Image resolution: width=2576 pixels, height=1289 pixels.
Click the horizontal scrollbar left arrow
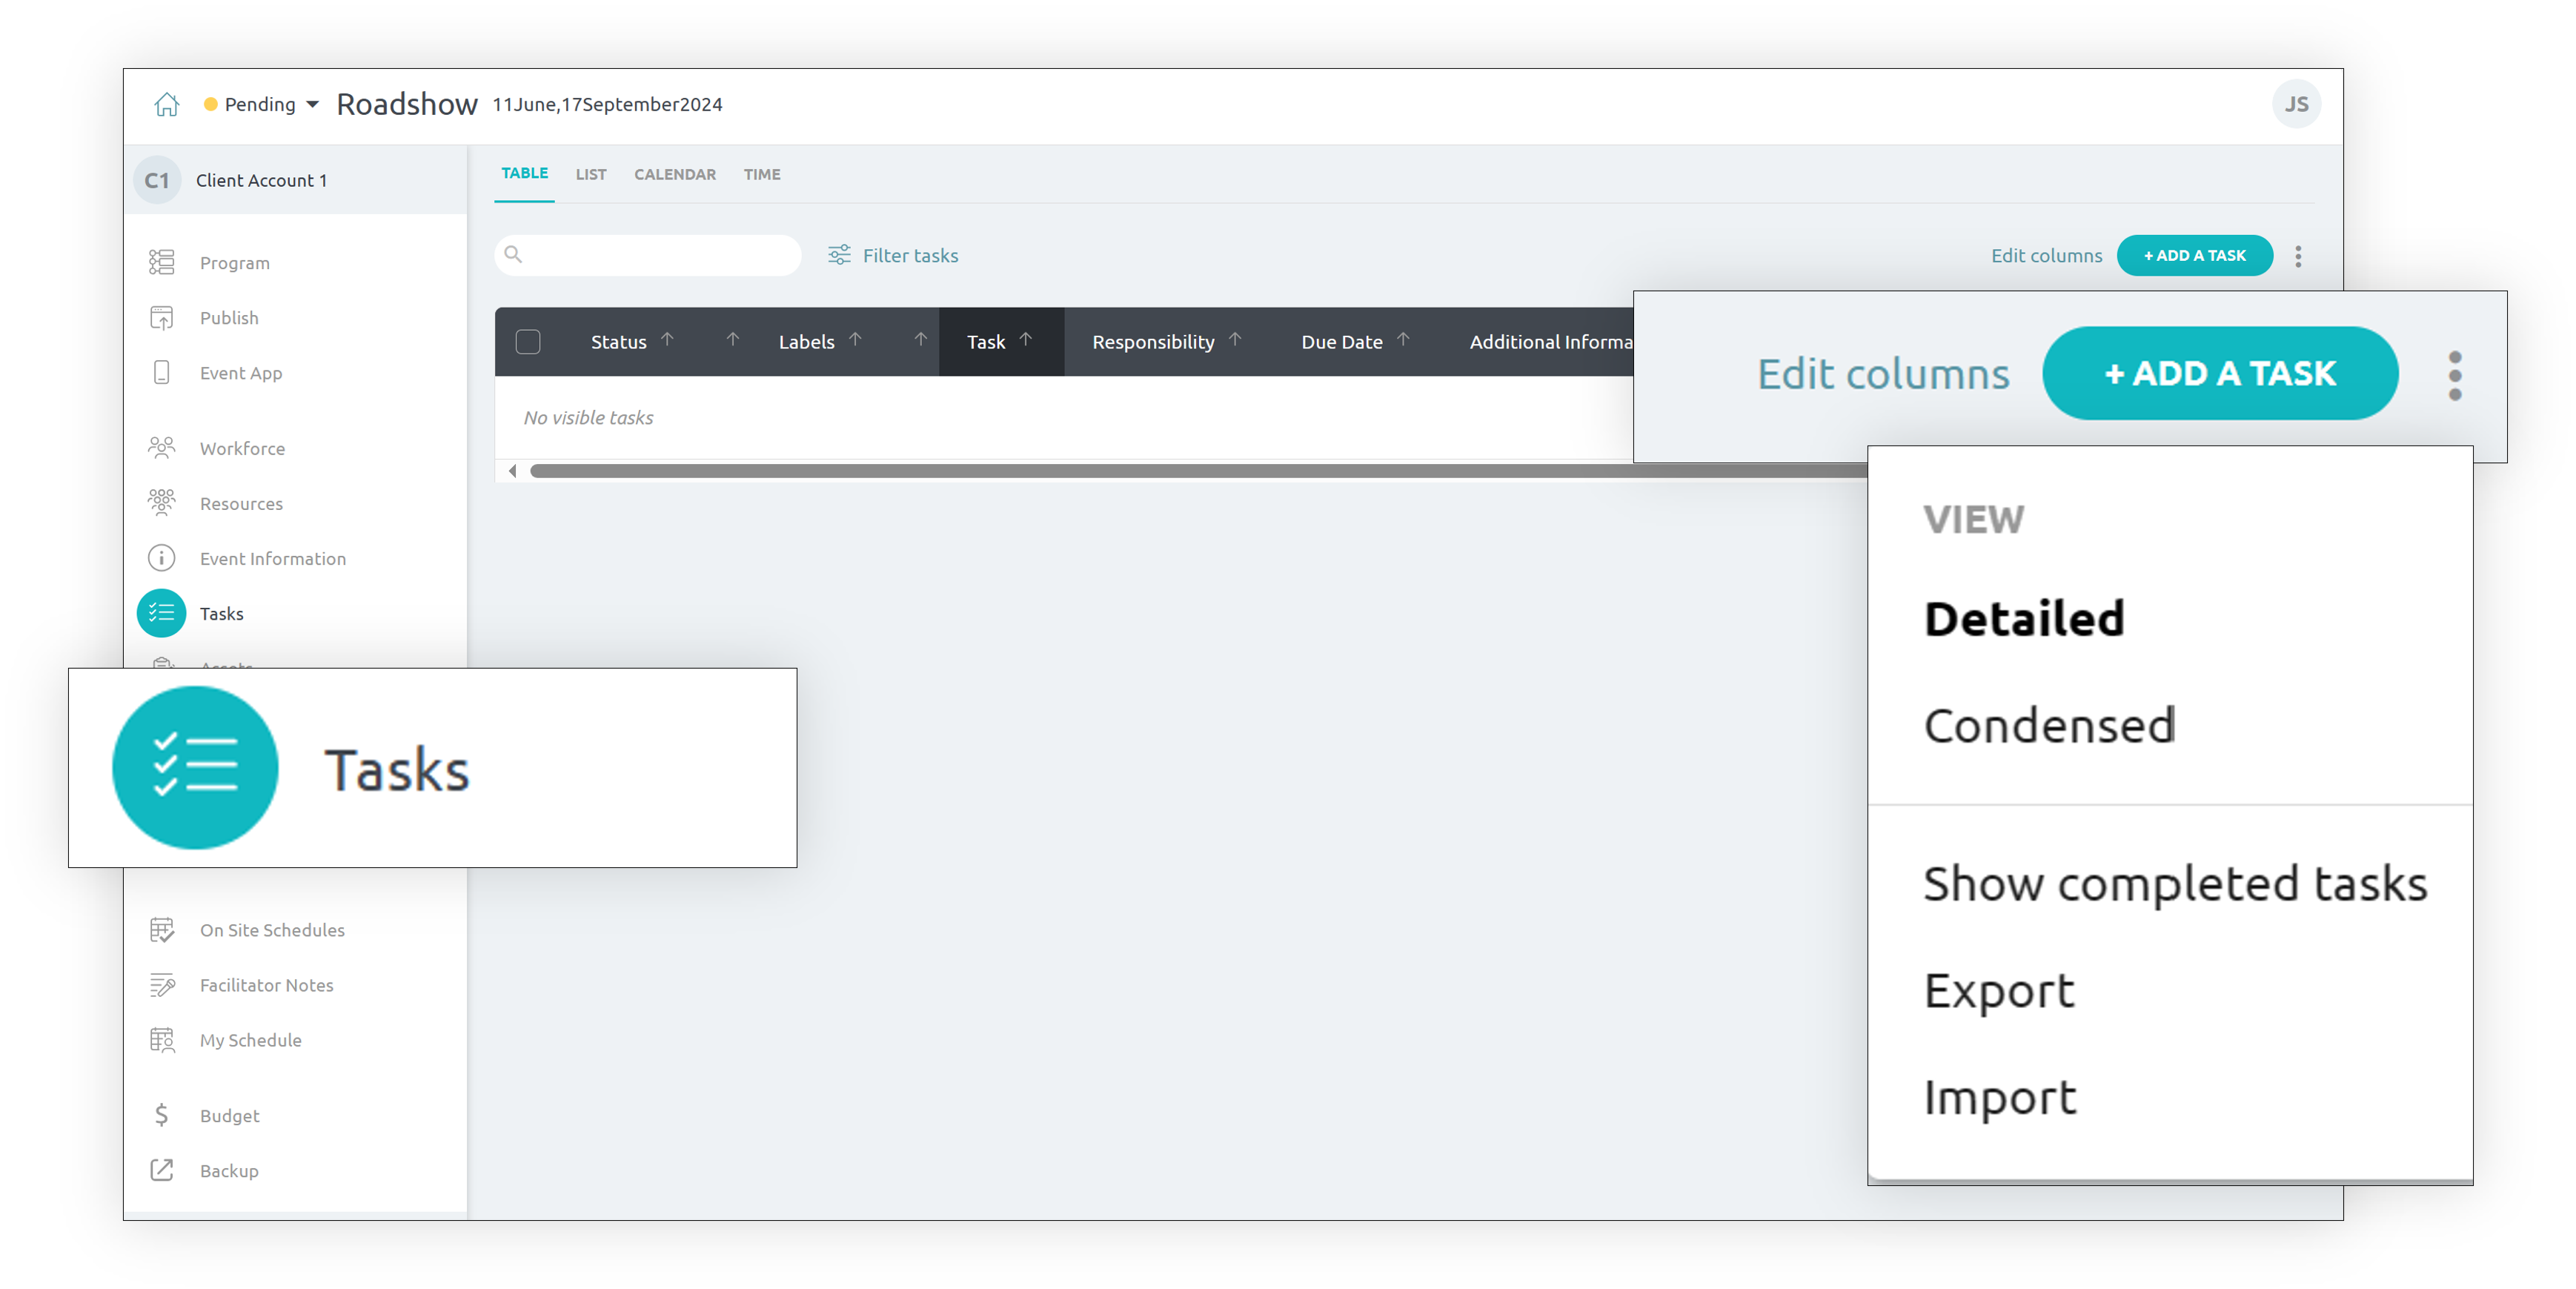[513, 470]
